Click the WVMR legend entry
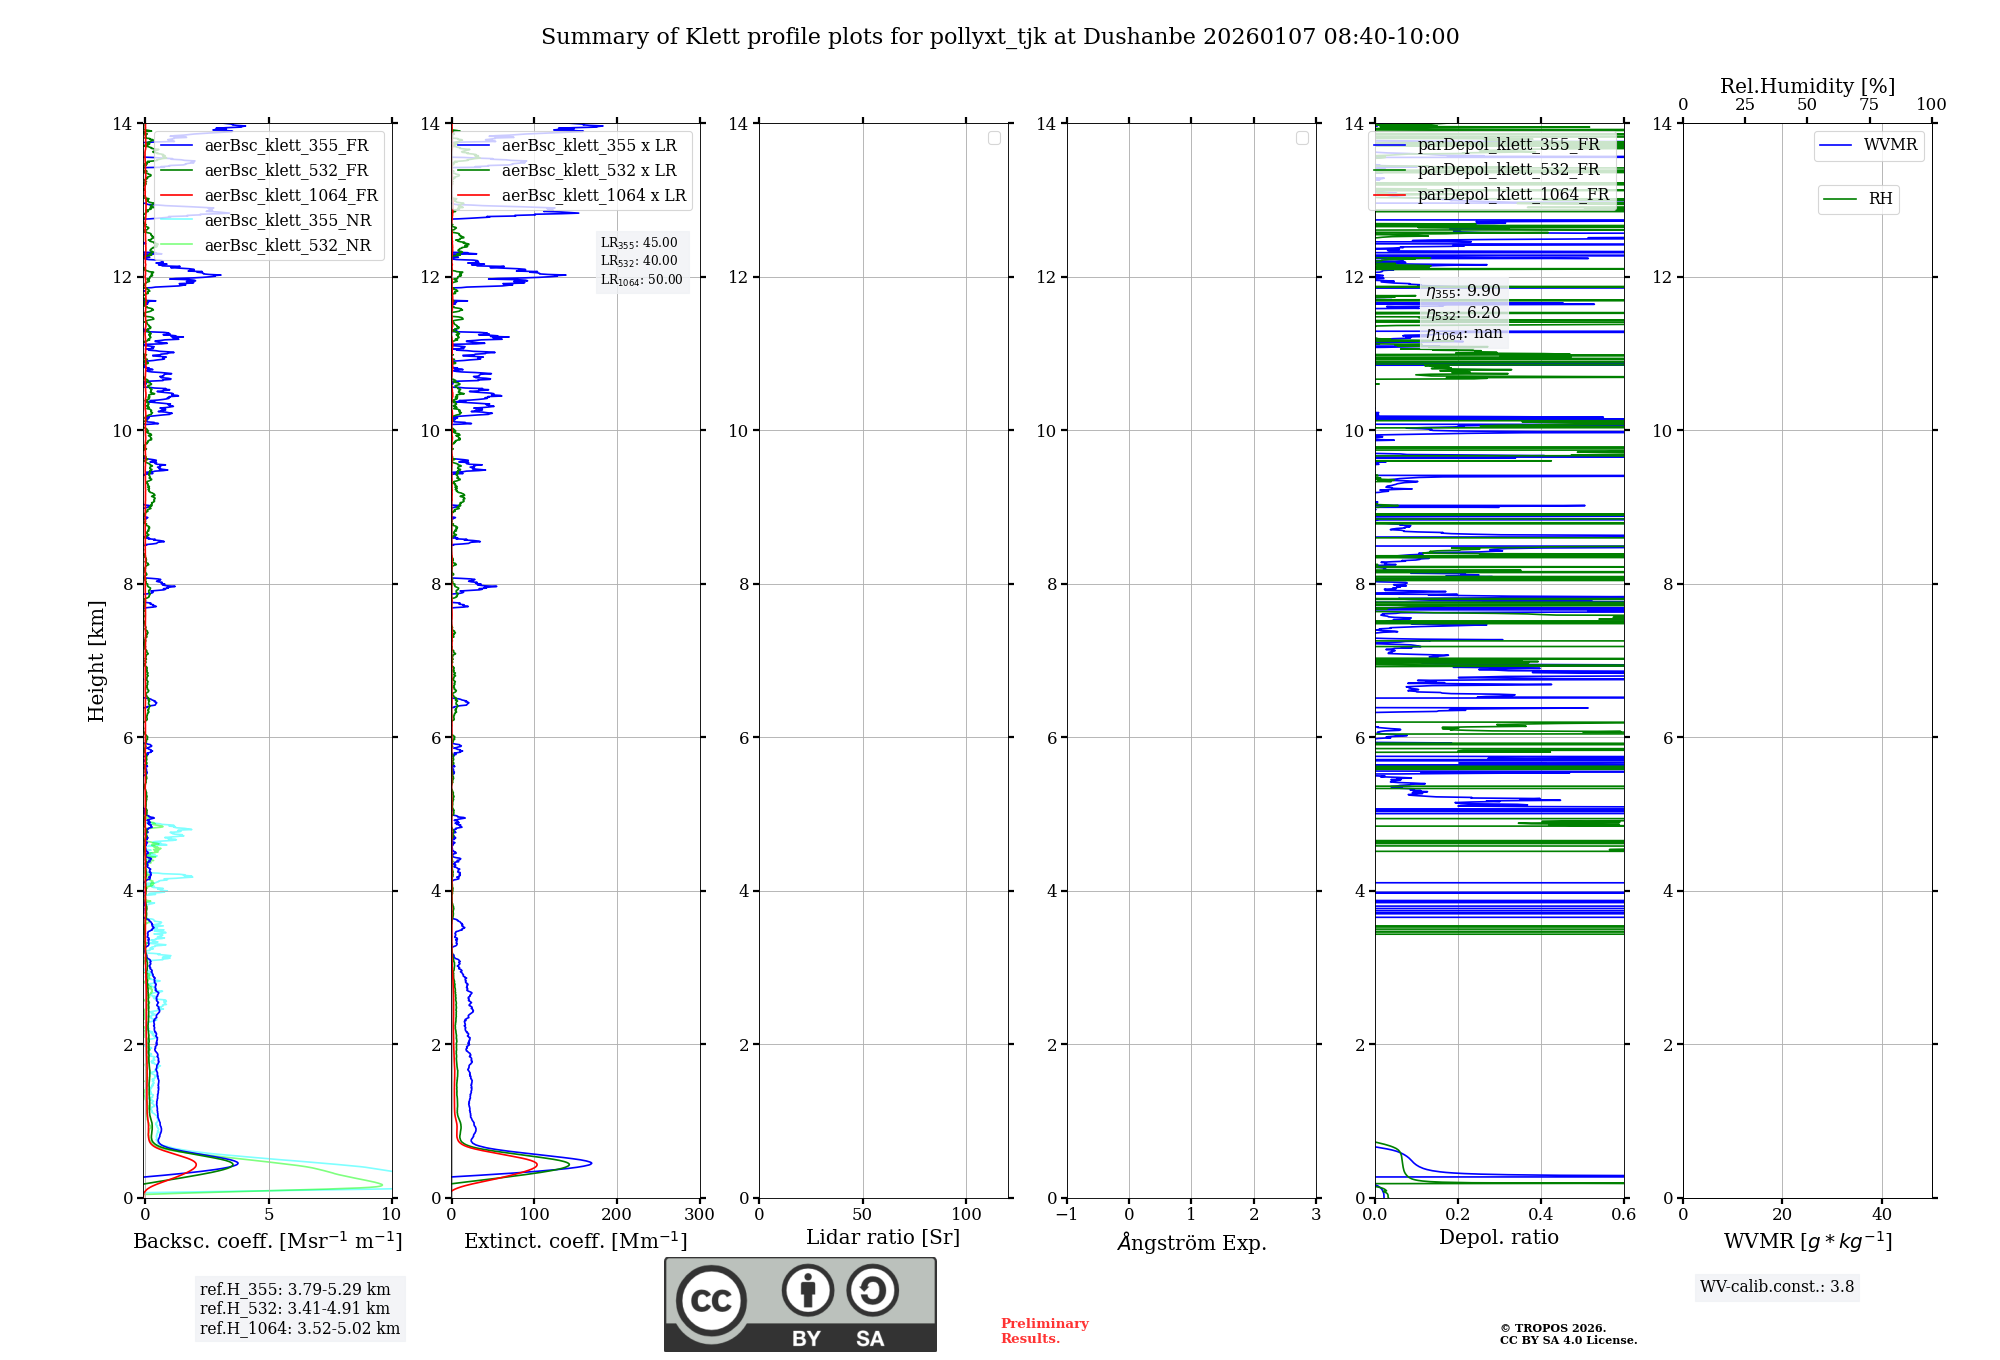 [x=1889, y=145]
